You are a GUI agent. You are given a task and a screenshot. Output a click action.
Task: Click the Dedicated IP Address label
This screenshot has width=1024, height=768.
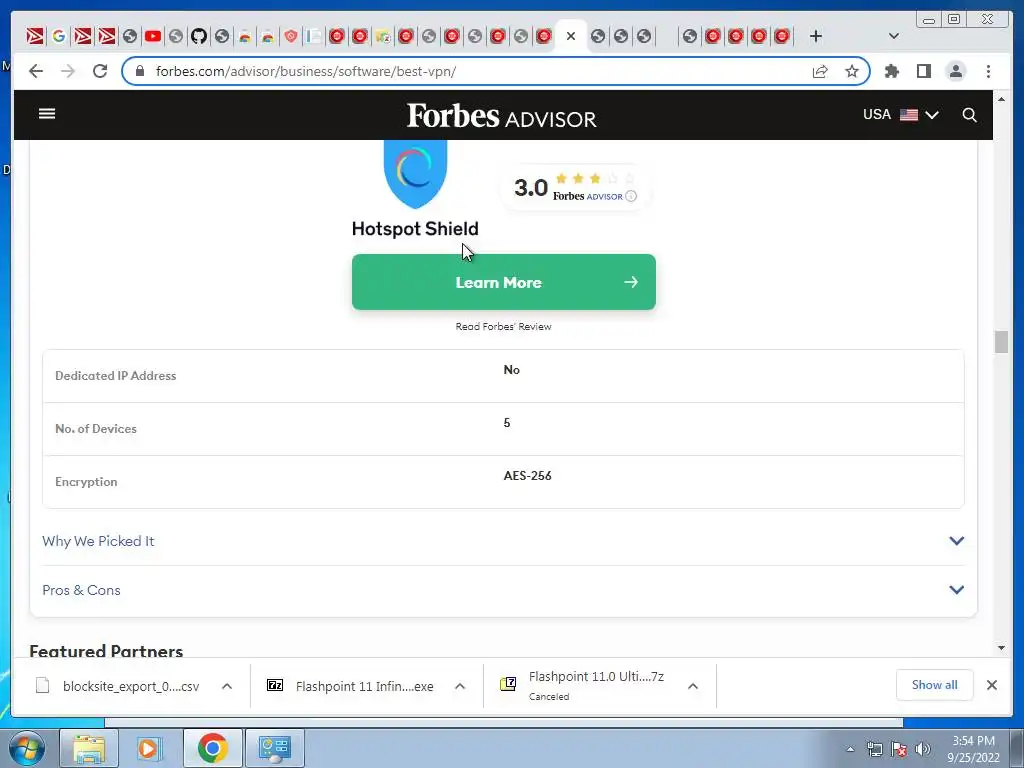pos(116,376)
